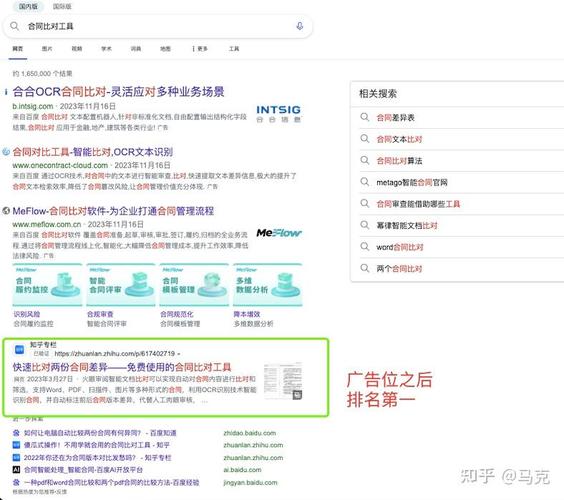Click the 合同履约监控 MeFlow card image
The width and height of the screenshot is (564, 500).
point(47,285)
